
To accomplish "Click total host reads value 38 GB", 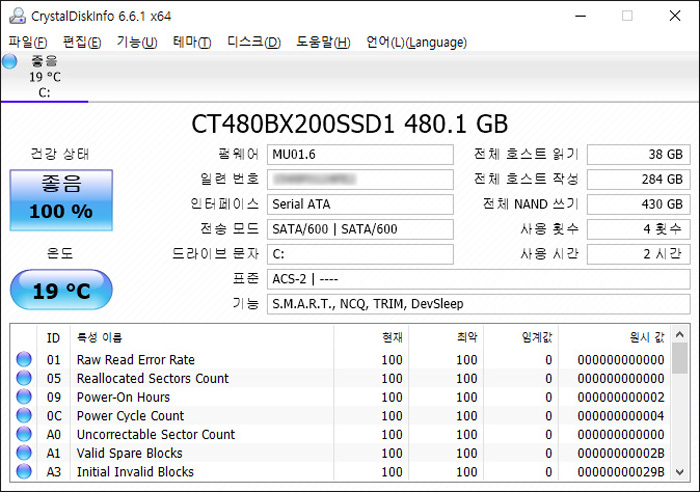I will pyautogui.click(x=638, y=154).
